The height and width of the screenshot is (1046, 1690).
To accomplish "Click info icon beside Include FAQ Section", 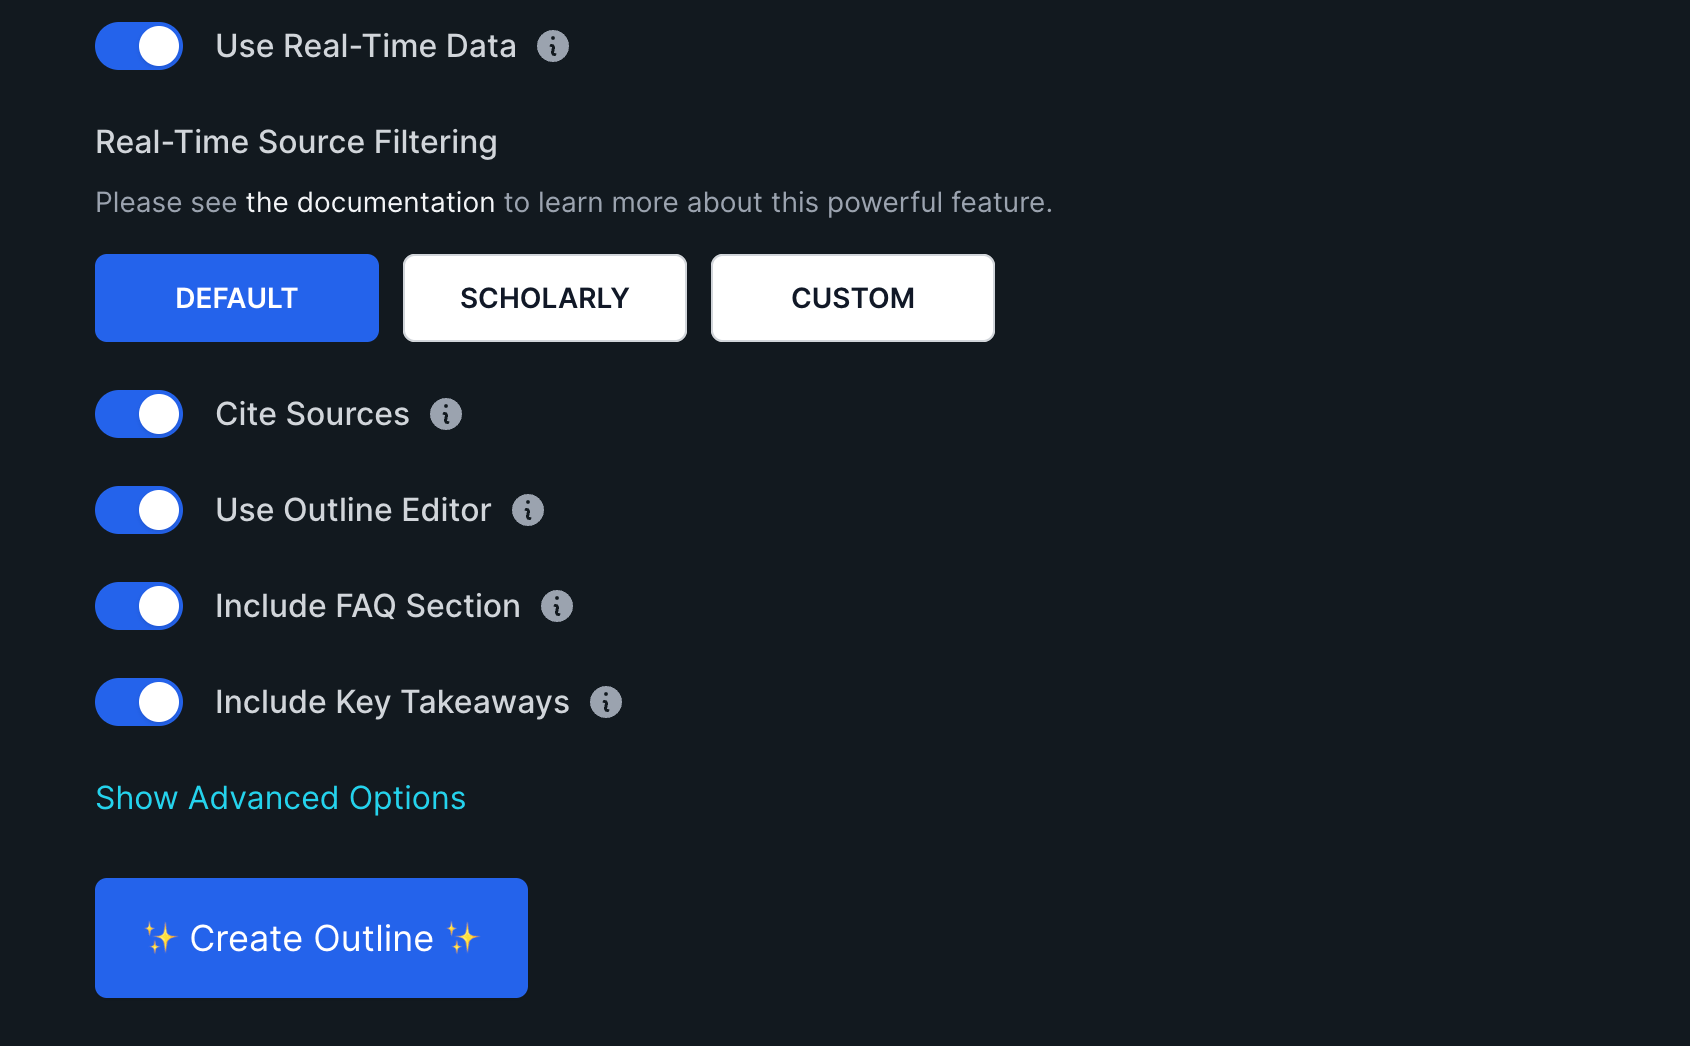I will tap(557, 606).
